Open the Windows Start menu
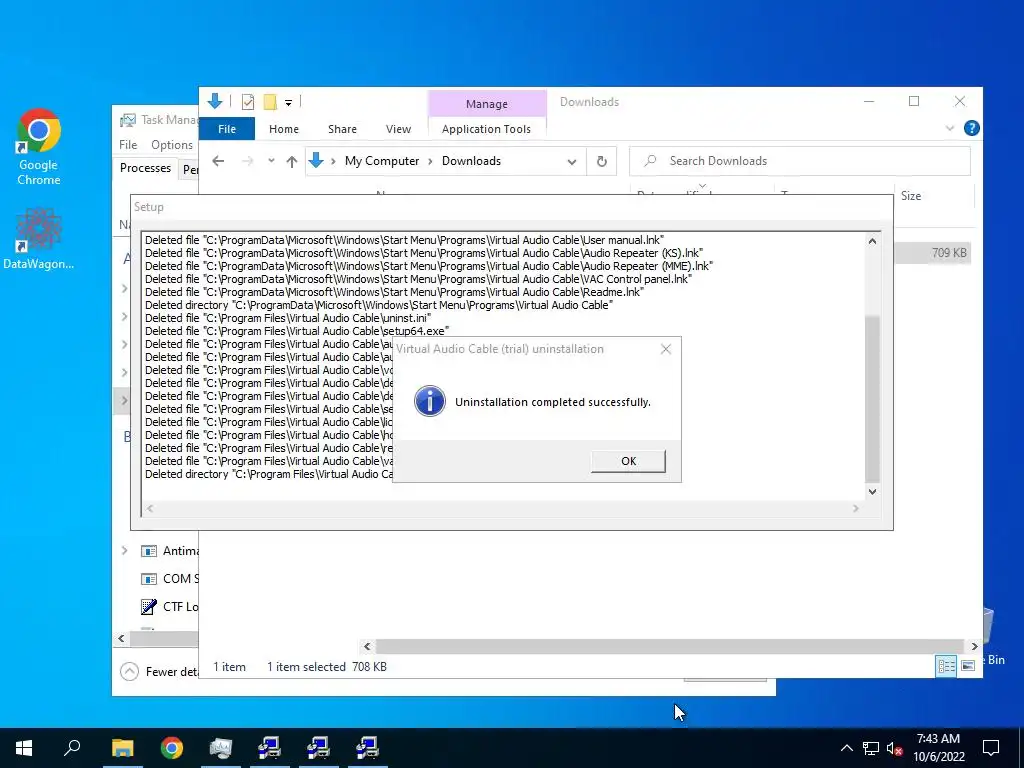The image size is (1024, 768). (24, 748)
